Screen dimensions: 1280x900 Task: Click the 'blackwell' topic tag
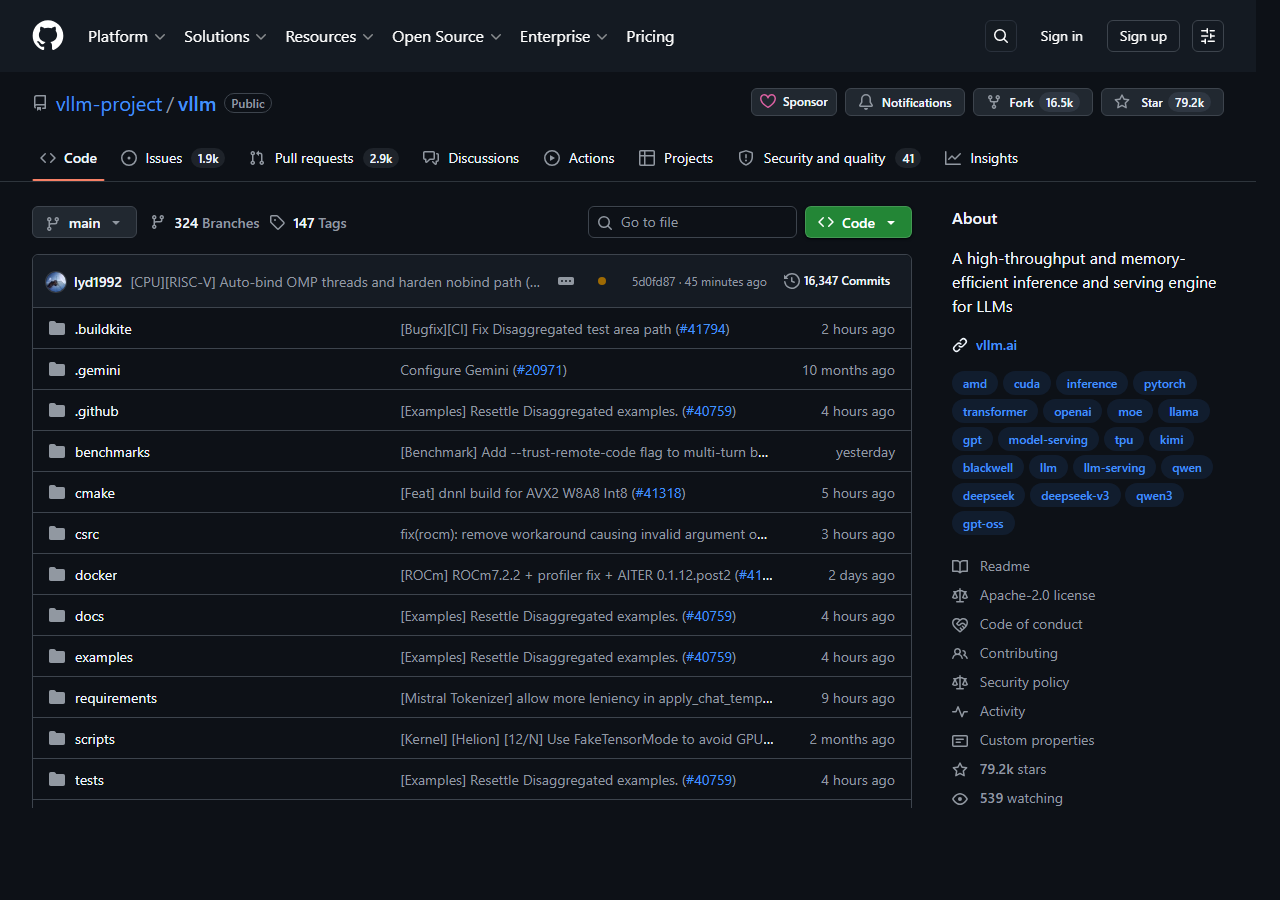(x=988, y=468)
